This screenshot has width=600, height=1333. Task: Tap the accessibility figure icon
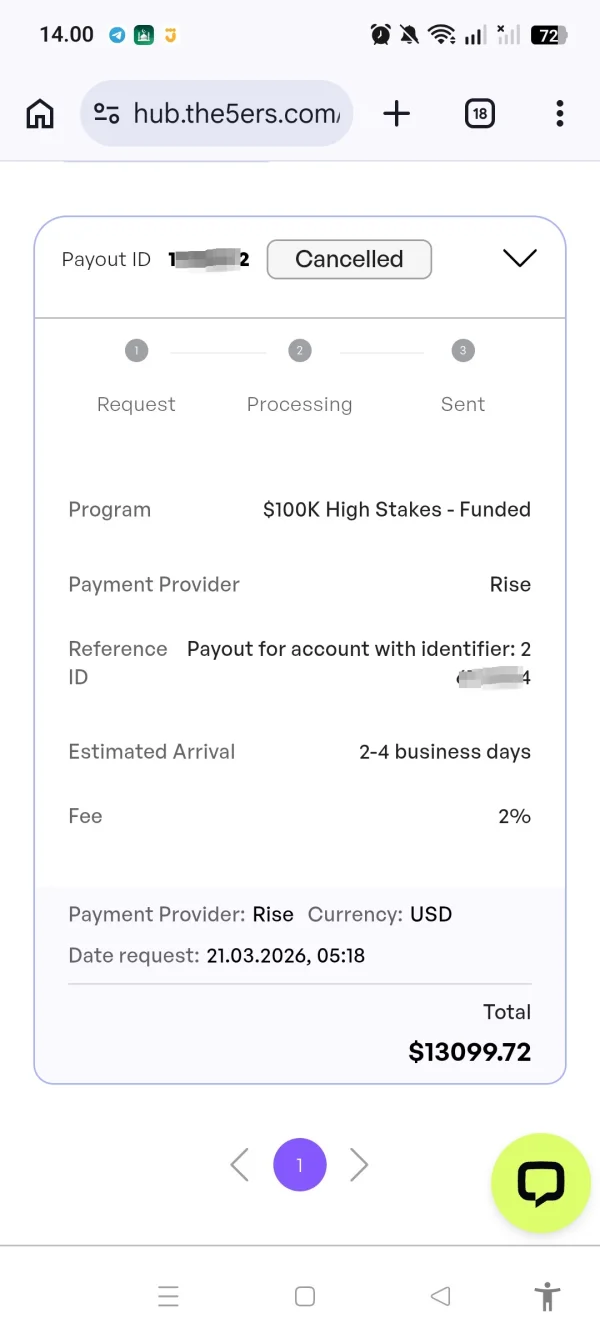(x=547, y=1297)
